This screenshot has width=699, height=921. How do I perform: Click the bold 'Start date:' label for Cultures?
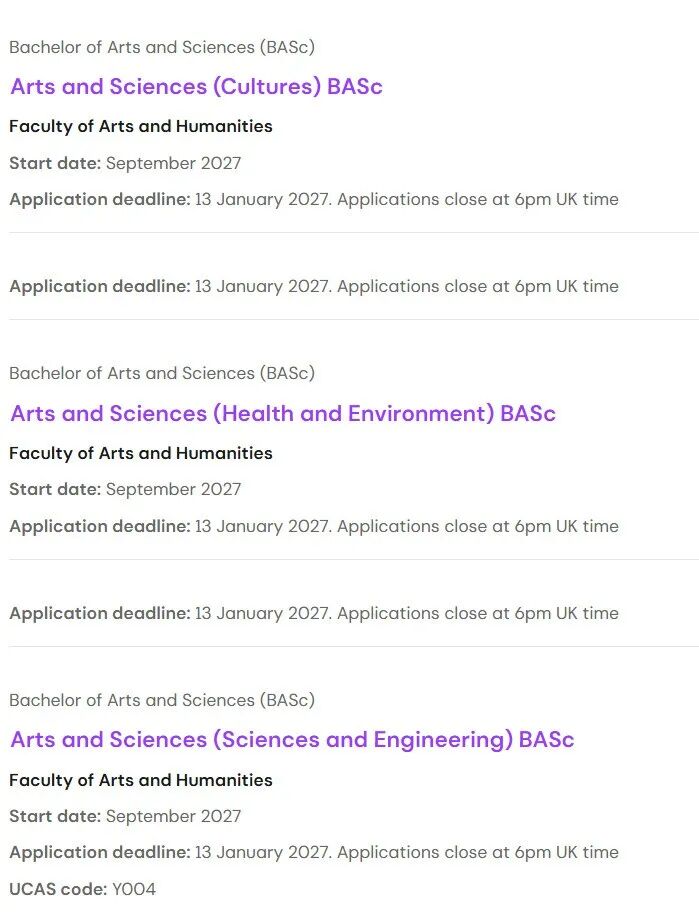55,163
